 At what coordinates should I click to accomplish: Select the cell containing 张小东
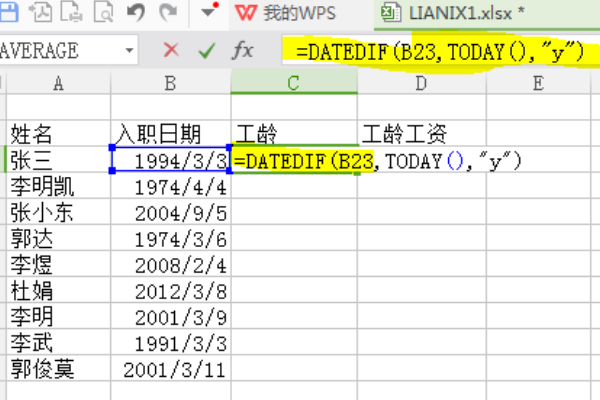click(x=58, y=212)
